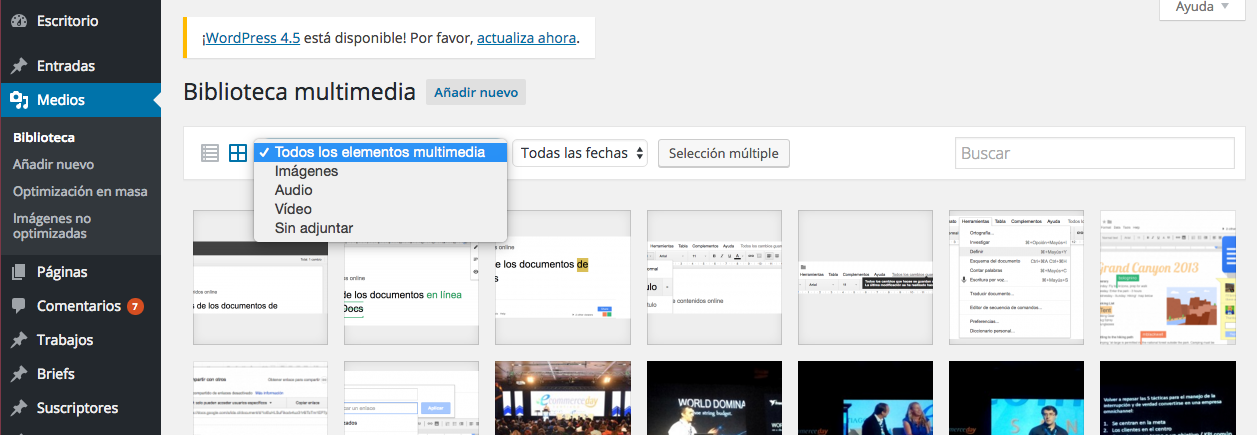Select Imágenes filter option

[x=380, y=171]
